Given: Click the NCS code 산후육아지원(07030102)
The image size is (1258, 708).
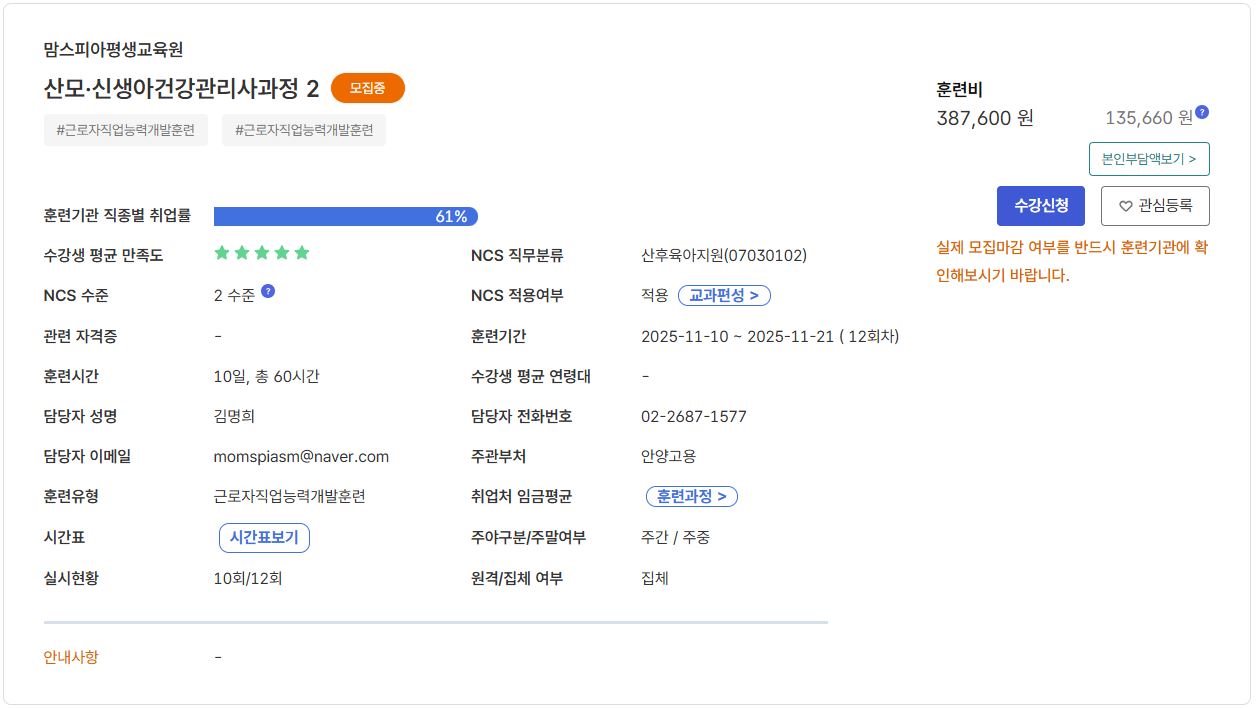Looking at the screenshot, I should pyautogui.click(x=723, y=256).
